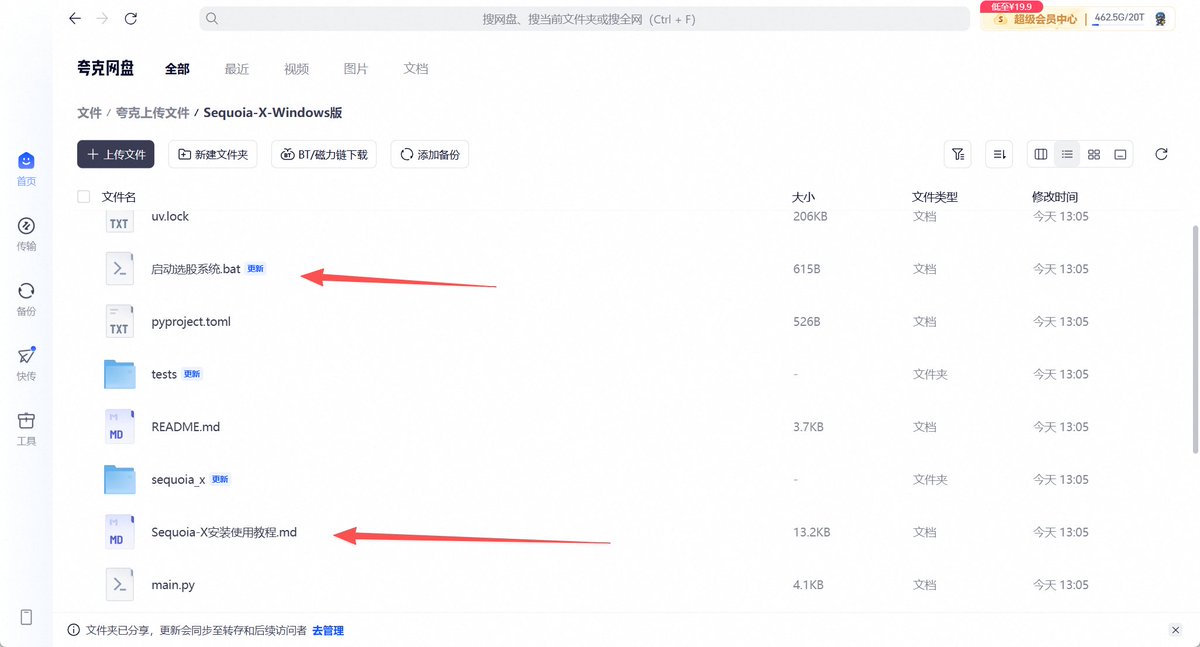Go to 夸克上传文件 in the breadcrumb
The width and height of the screenshot is (1200, 647).
(153, 113)
